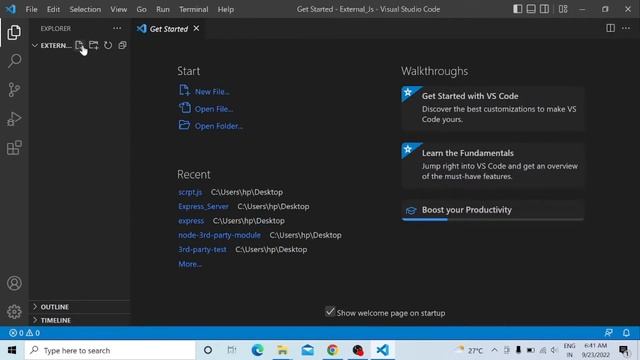Open recent folder Express_Server
Viewport: 640px width, 360px height.
pos(203,207)
